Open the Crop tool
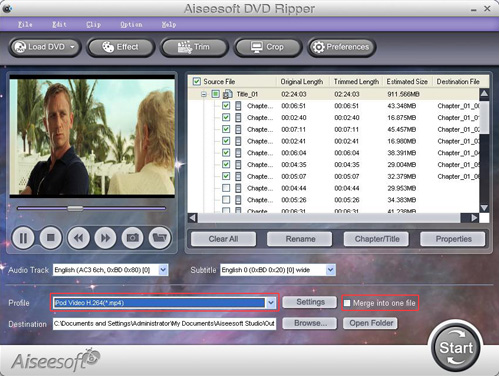 (268, 47)
